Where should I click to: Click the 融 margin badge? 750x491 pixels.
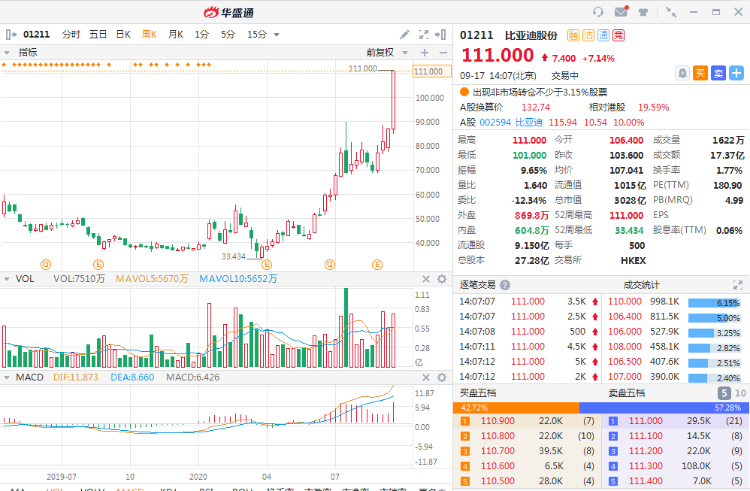tap(573, 35)
